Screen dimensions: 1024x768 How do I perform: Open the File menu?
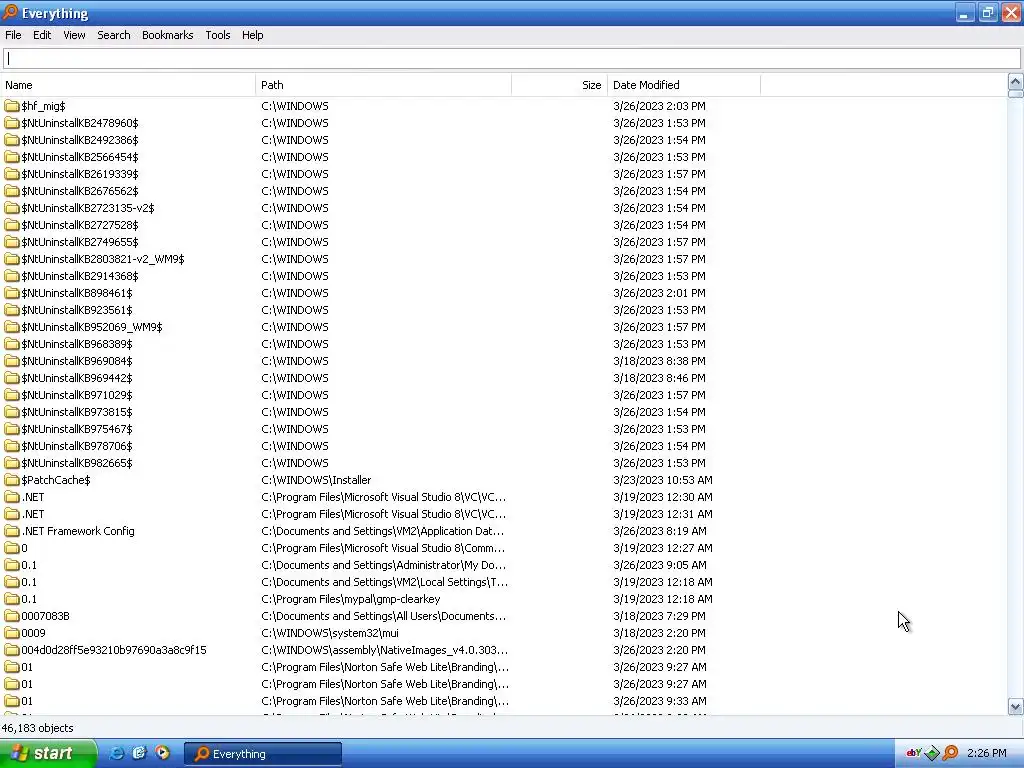point(13,35)
